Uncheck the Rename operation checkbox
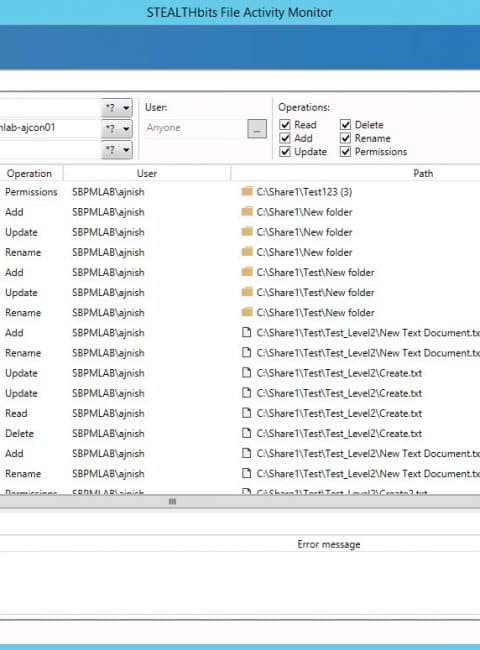 [345, 138]
